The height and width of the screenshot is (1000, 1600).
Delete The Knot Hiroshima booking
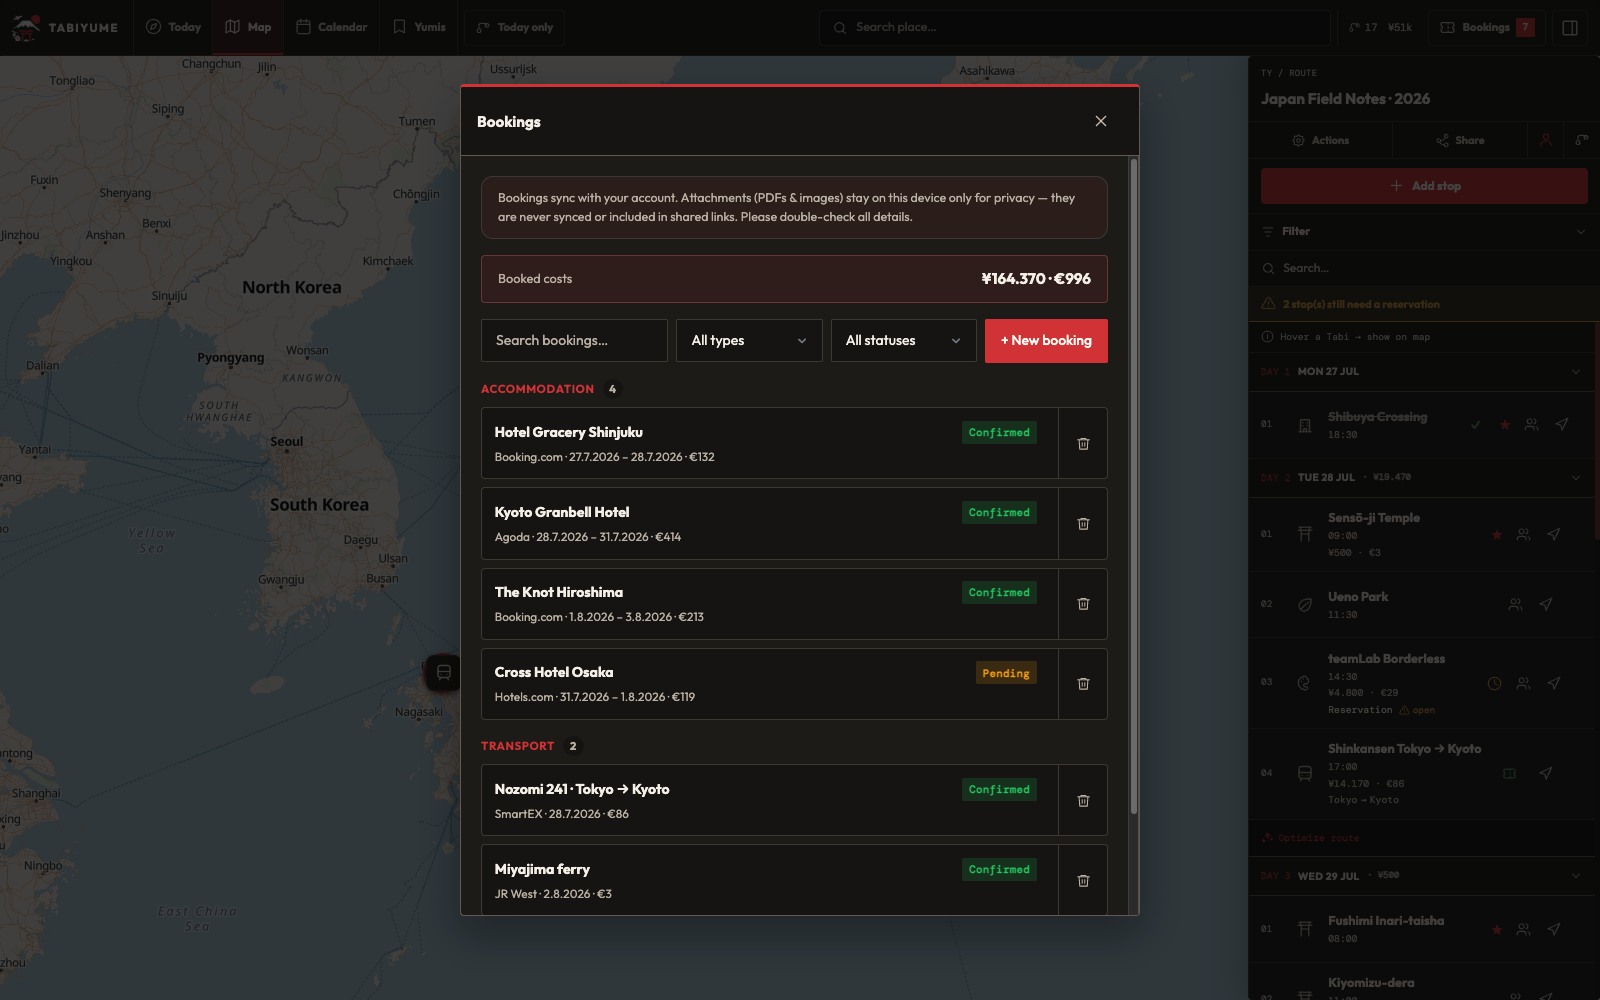click(1083, 603)
